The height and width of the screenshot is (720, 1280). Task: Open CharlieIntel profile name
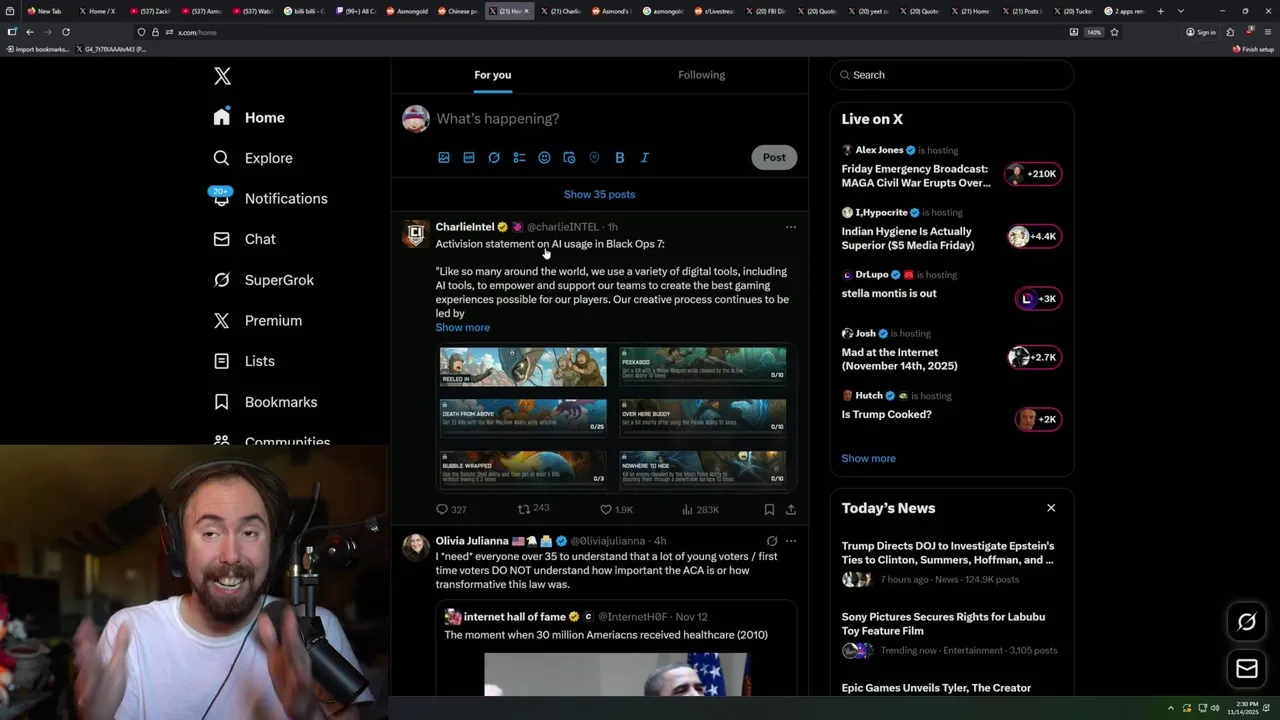coord(465,227)
